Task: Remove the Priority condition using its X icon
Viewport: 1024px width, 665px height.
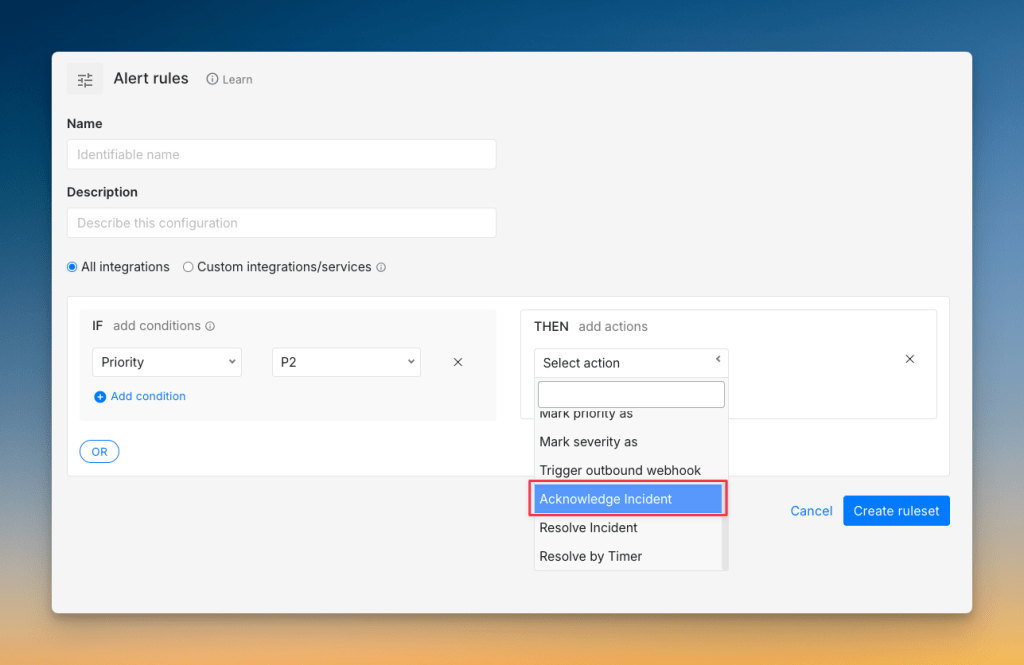Action: (x=457, y=362)
